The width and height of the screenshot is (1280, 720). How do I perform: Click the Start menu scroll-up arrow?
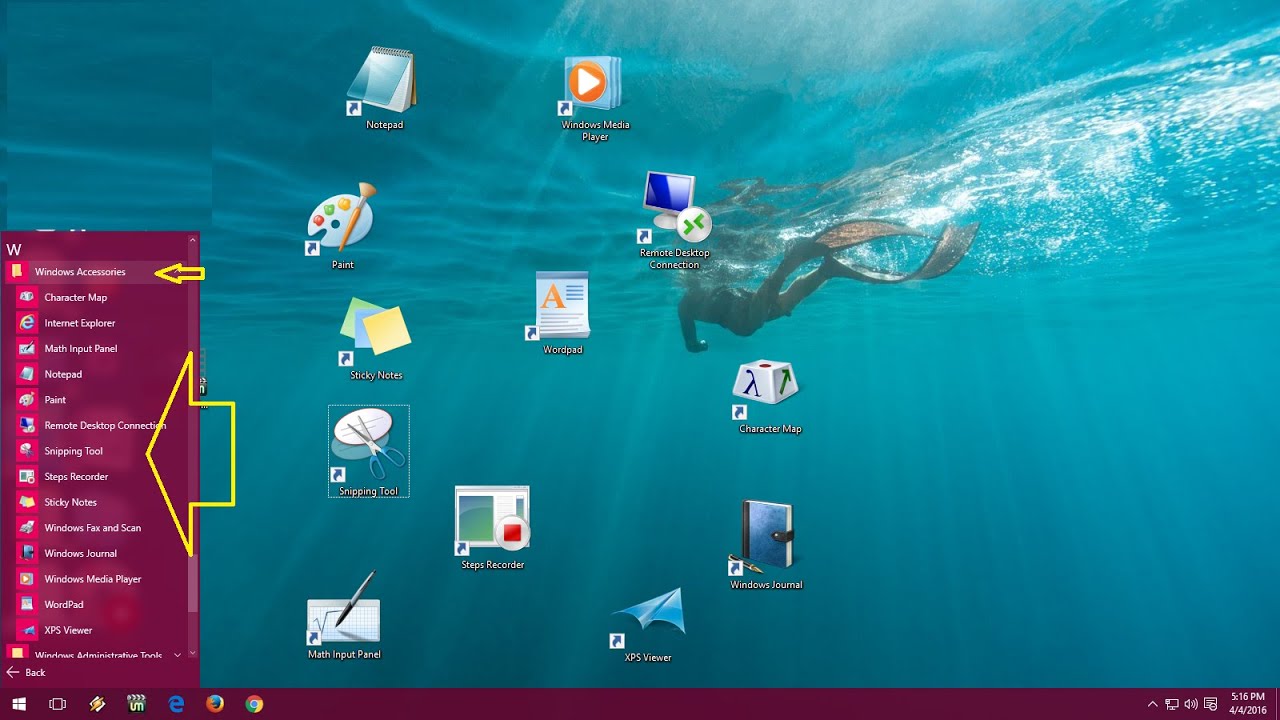pyautogui.click(x=193, y=240)
